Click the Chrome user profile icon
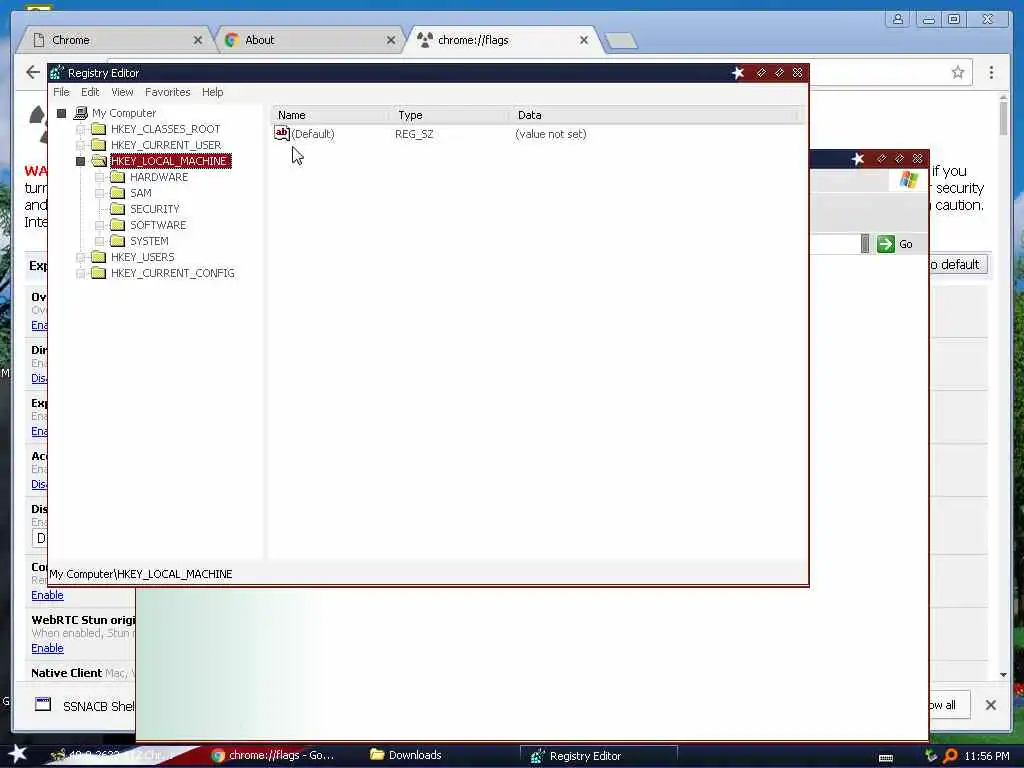 coord(898,19)
